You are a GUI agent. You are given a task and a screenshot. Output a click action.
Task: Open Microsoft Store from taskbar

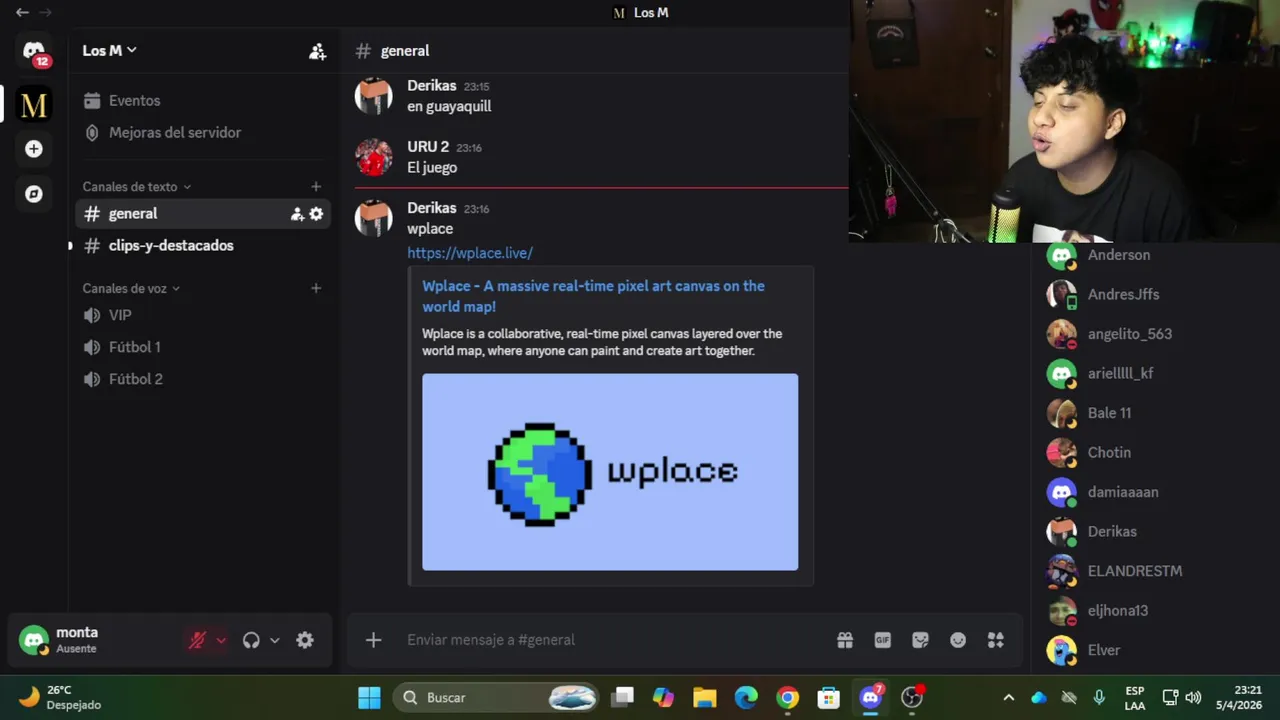pyautogui.click(x=829, y=698)
